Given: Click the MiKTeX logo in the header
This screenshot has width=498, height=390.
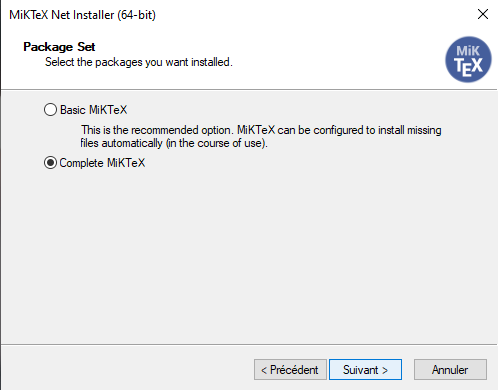Looking at the screenshot, I should point(468,59).
